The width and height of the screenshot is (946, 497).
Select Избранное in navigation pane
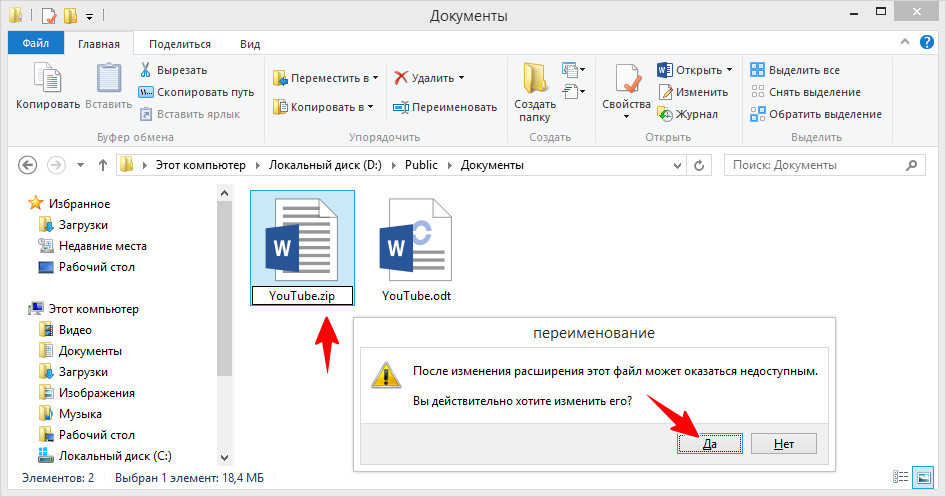point(69,204)
